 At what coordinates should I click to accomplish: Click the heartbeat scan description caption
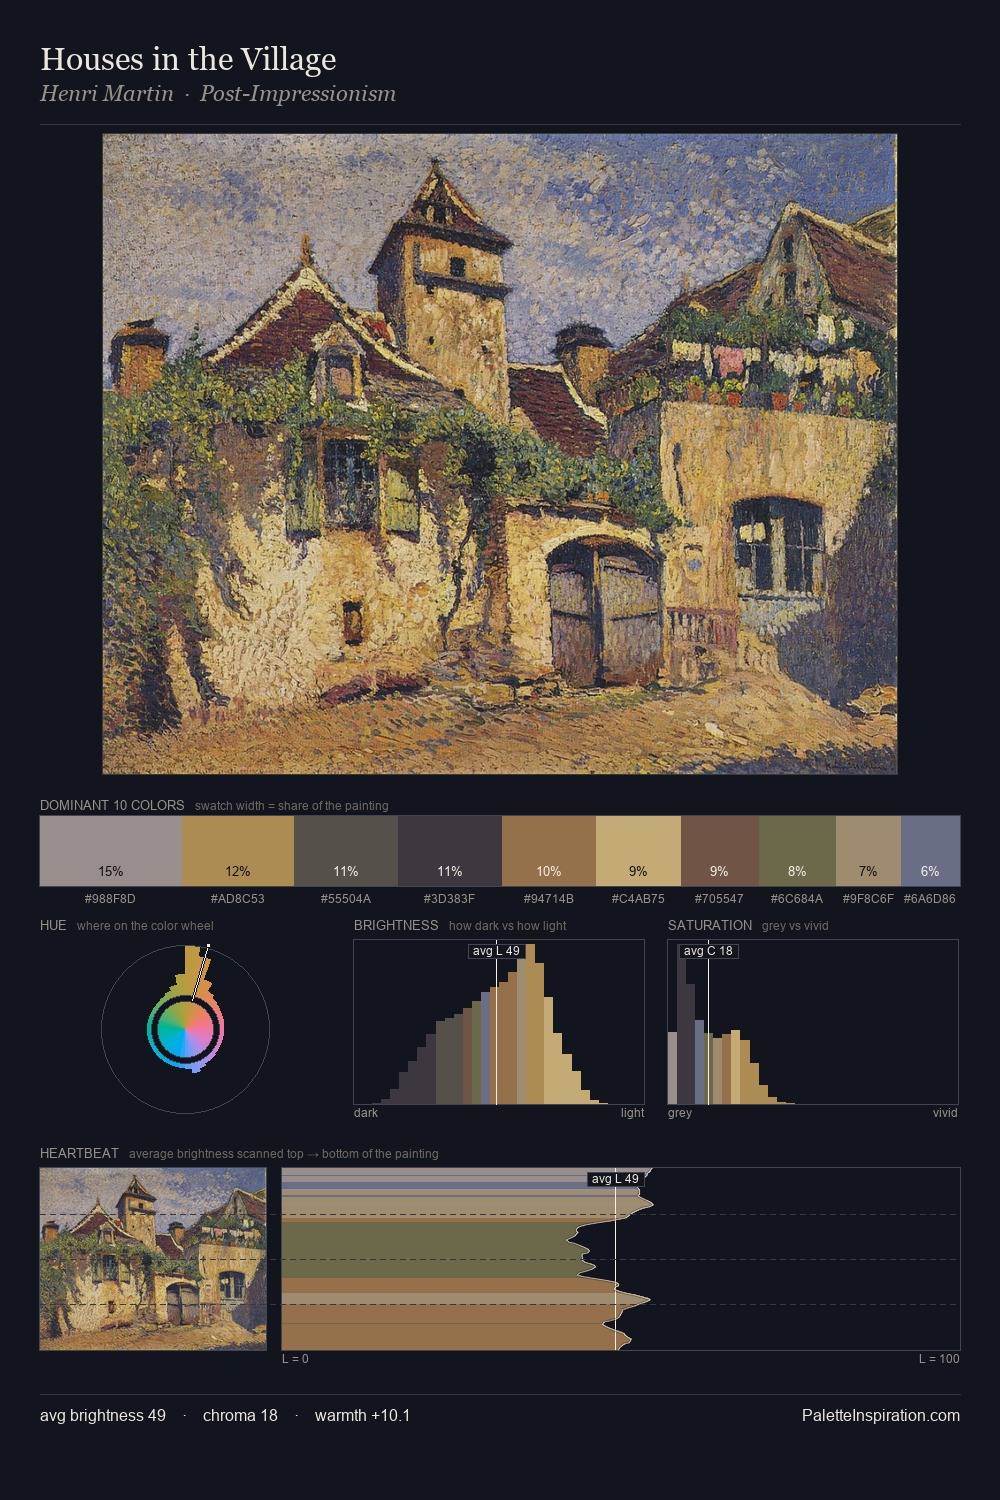click(x=284, y=1153)
